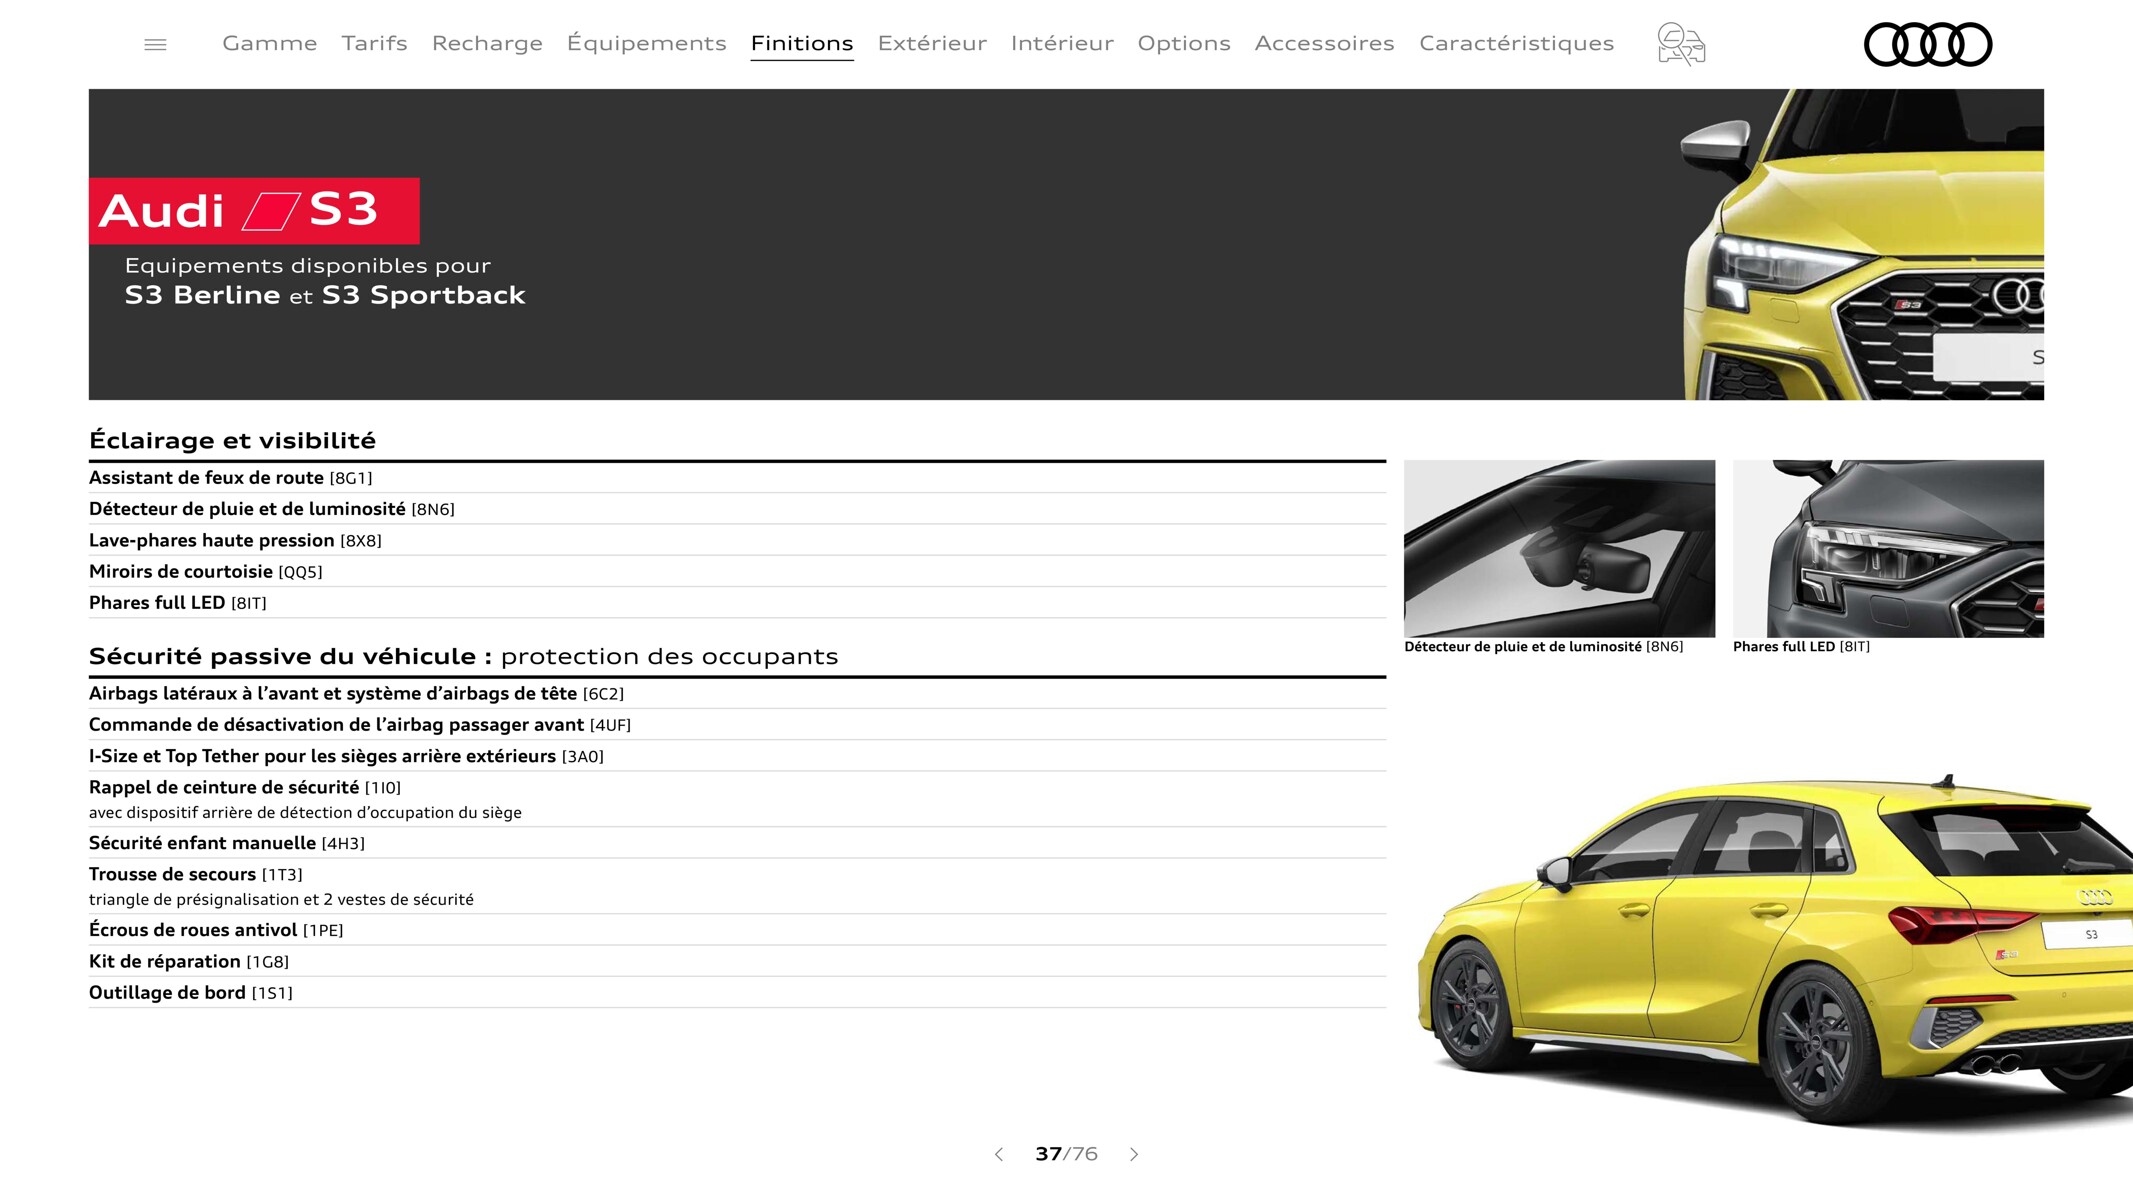The height and width of the screenshot is (1200, 2133).
Task: Open the Extérieur tab
Action: [932, 43]
